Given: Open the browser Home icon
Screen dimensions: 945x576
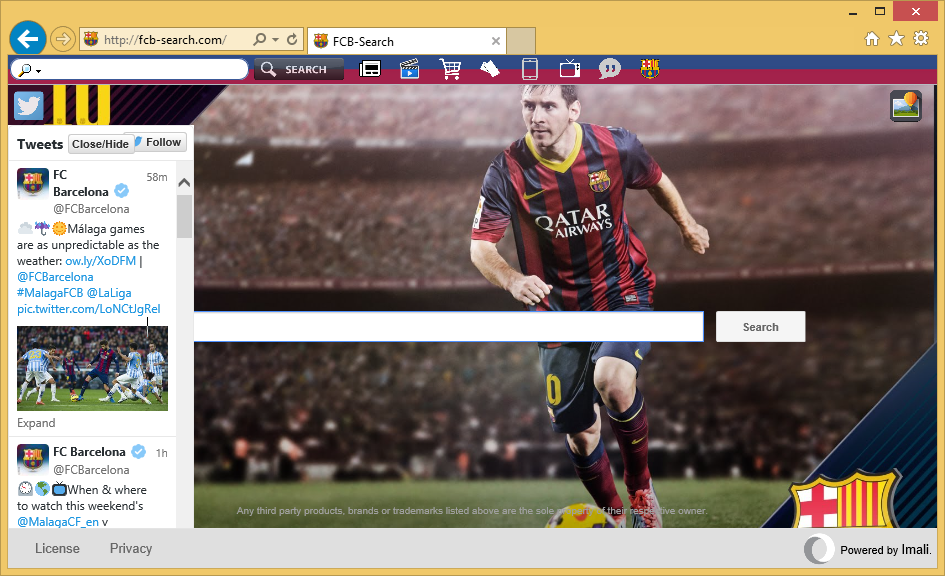Looking at the screenshot, I should pos(871,39).
